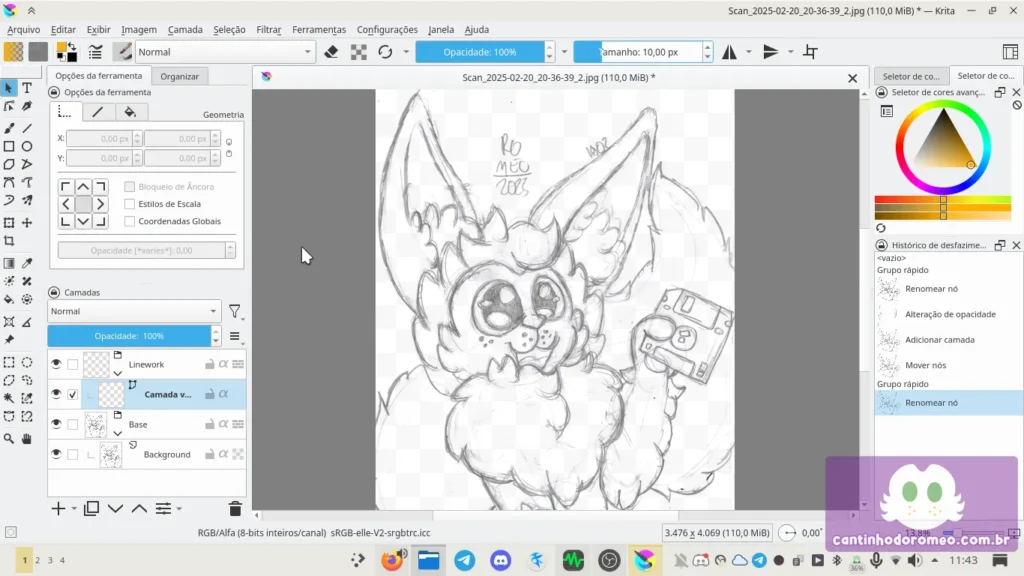Open the layer filter funnel icon

coord(234,312)
